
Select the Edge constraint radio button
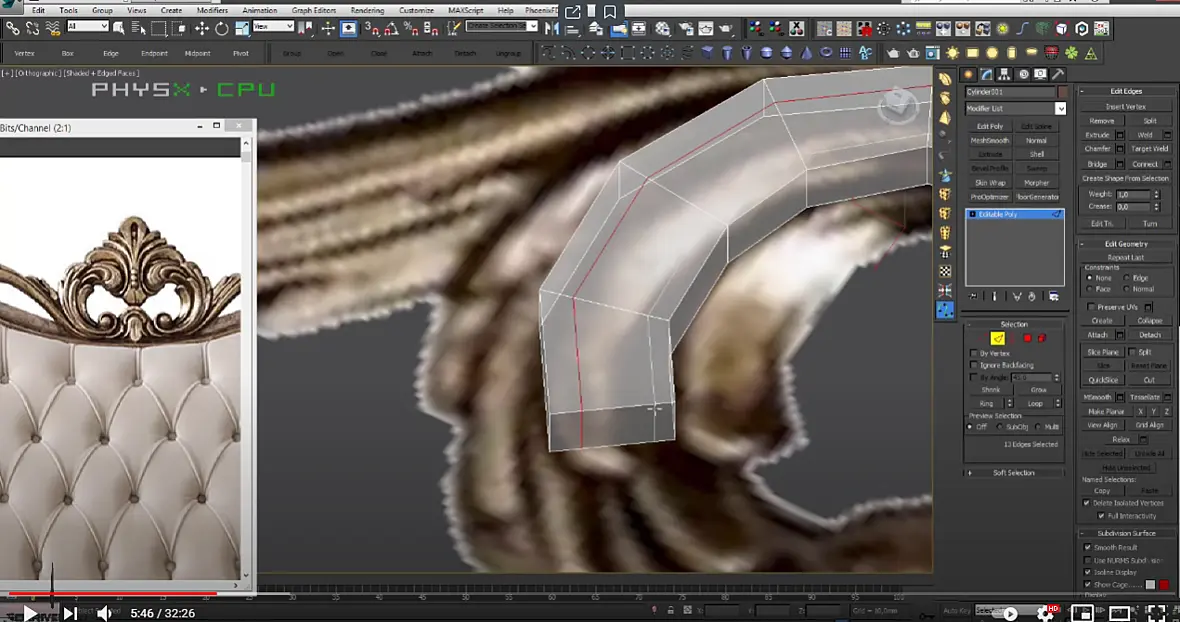tap(1127, 278)
